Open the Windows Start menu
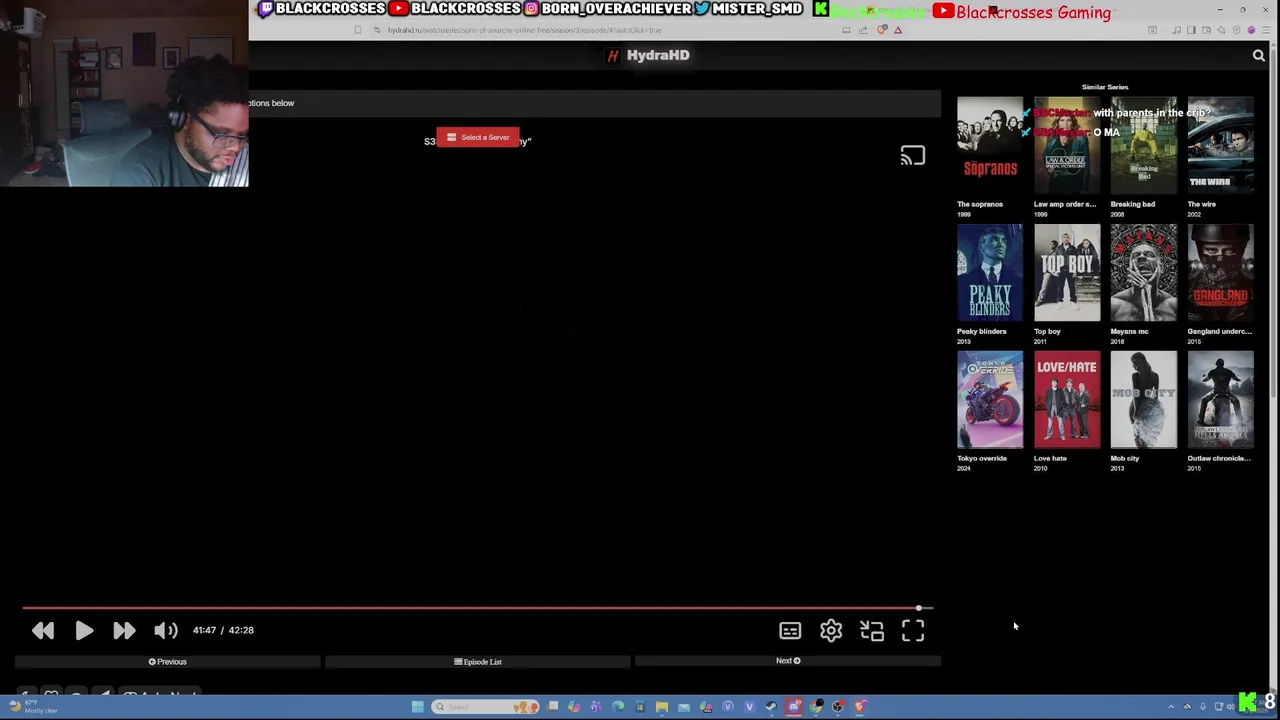This screenshot has height=720, width=1280. pos(417,707)
